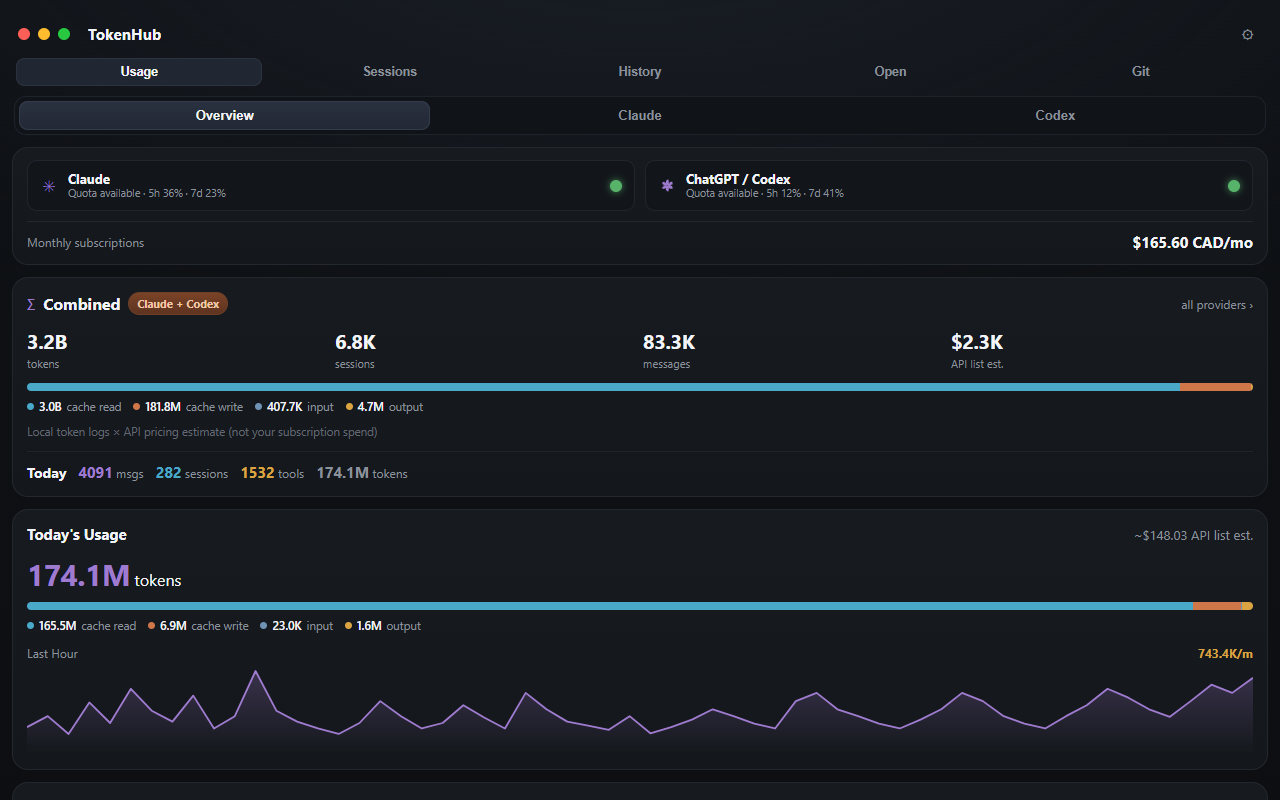
Task: Click Monthly subscriptions label
Action: [x=86, y=243]
